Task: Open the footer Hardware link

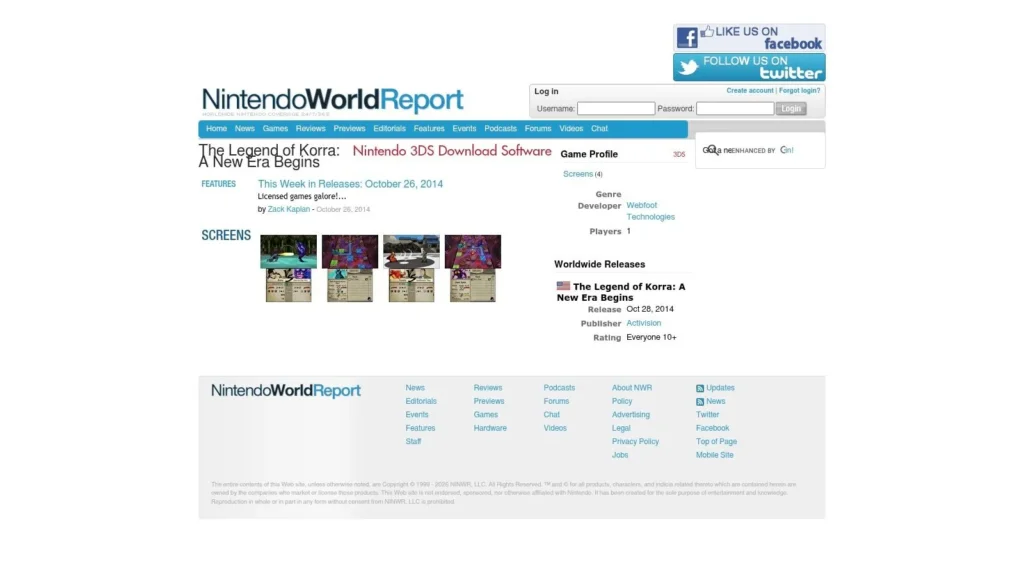Action: tap(490, 428)
